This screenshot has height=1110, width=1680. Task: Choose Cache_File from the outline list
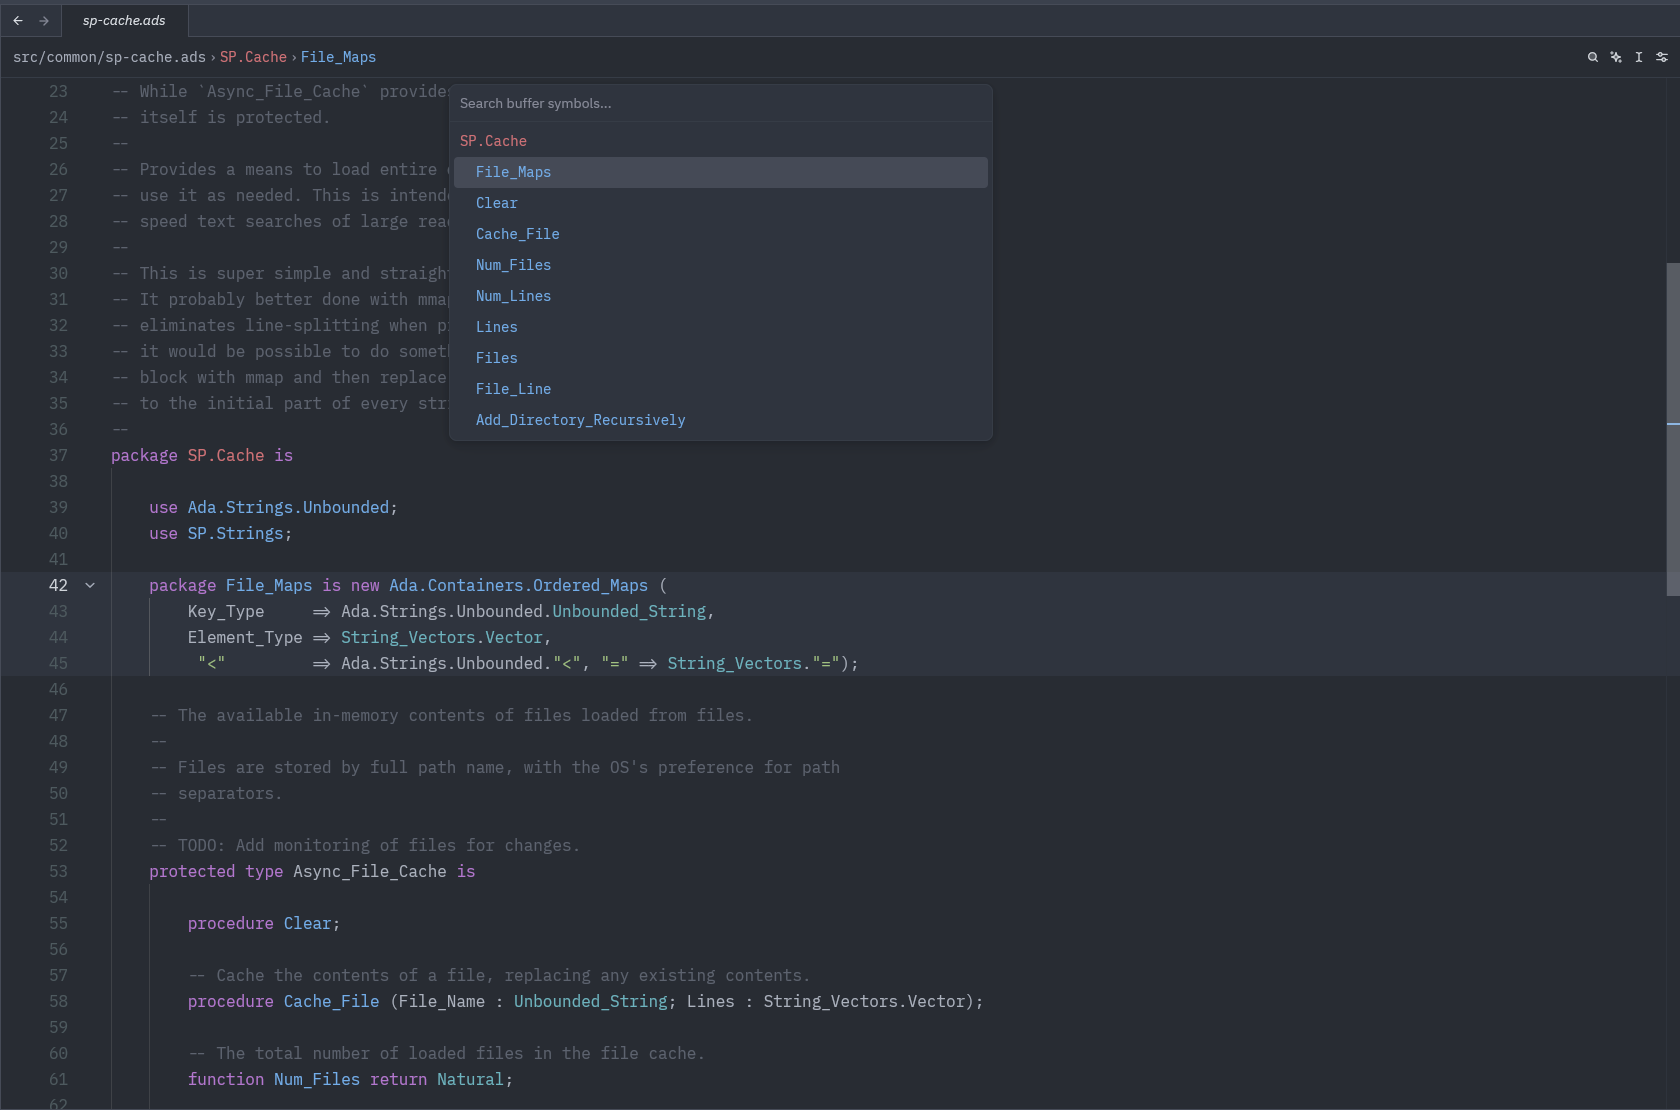pos(517,234)
